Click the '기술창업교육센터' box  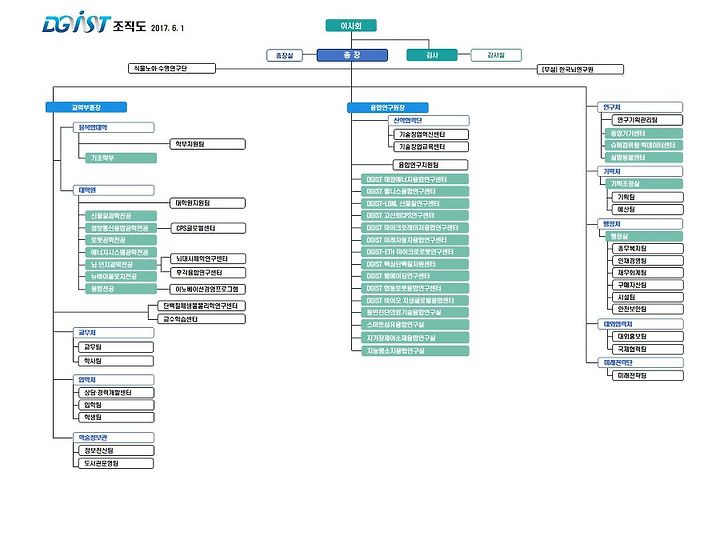tap(431, 147)
